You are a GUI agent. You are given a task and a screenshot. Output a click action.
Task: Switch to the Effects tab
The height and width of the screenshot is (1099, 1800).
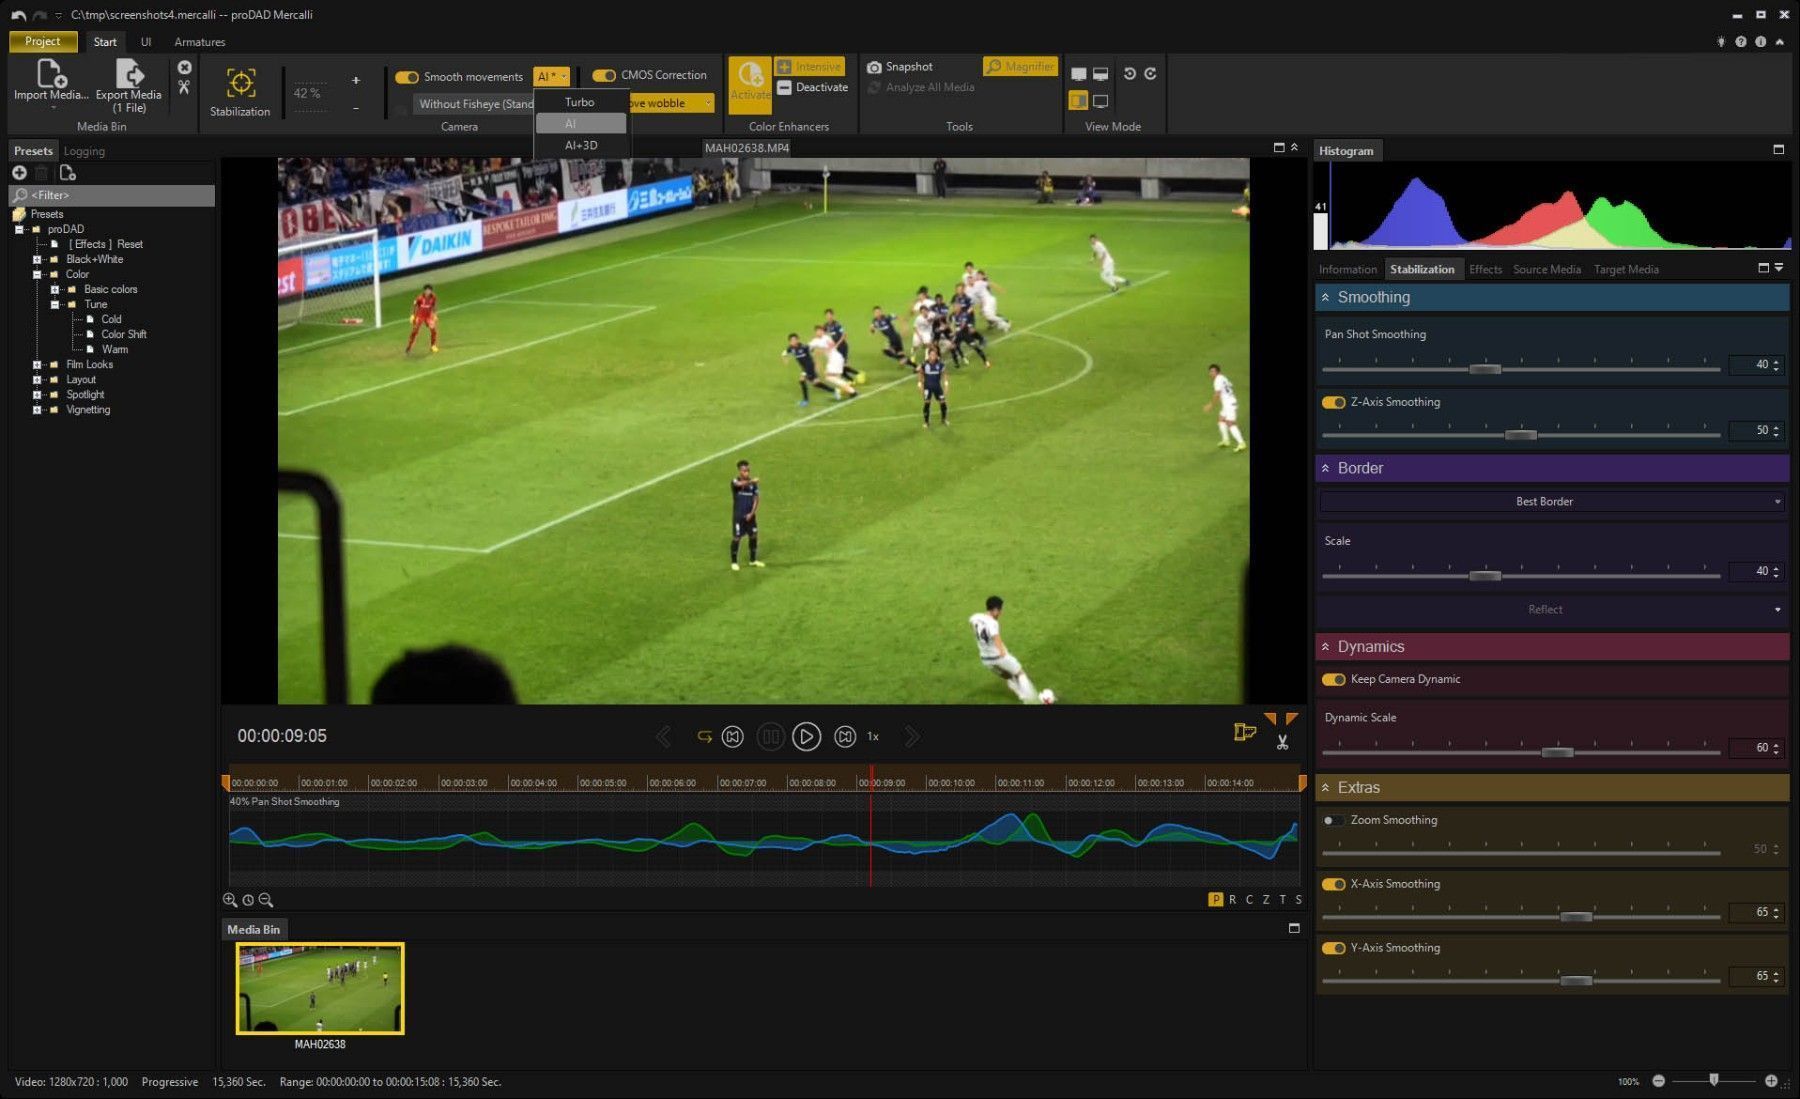click(1485, 270)
